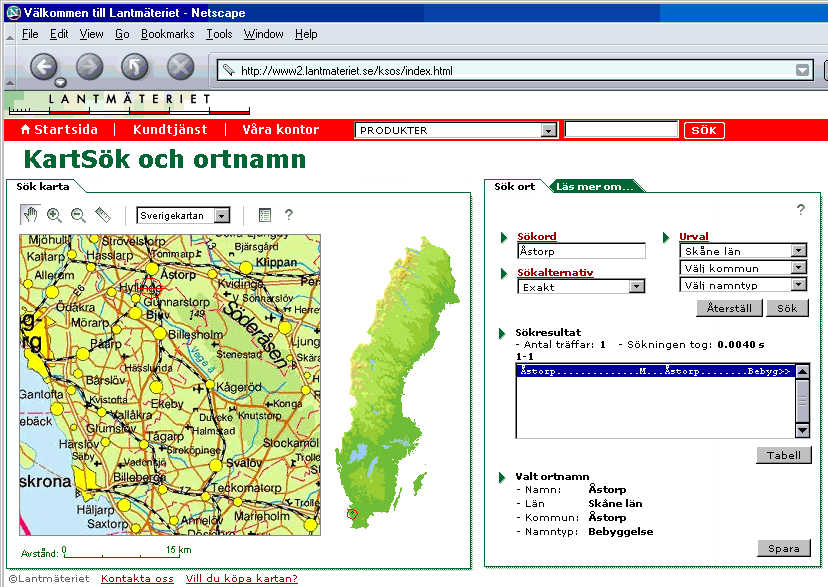Click the Netscape title bar icon
This screenshot has width=828, height=587.
[x=13, y=13]
